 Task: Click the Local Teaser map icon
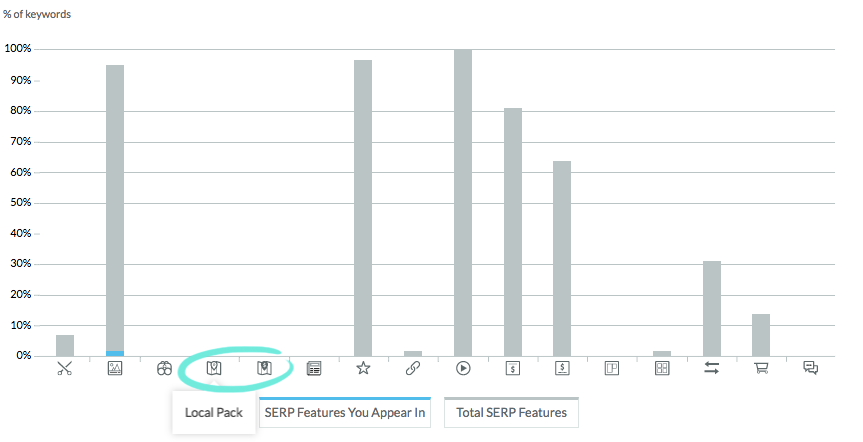tap(264, 368)
